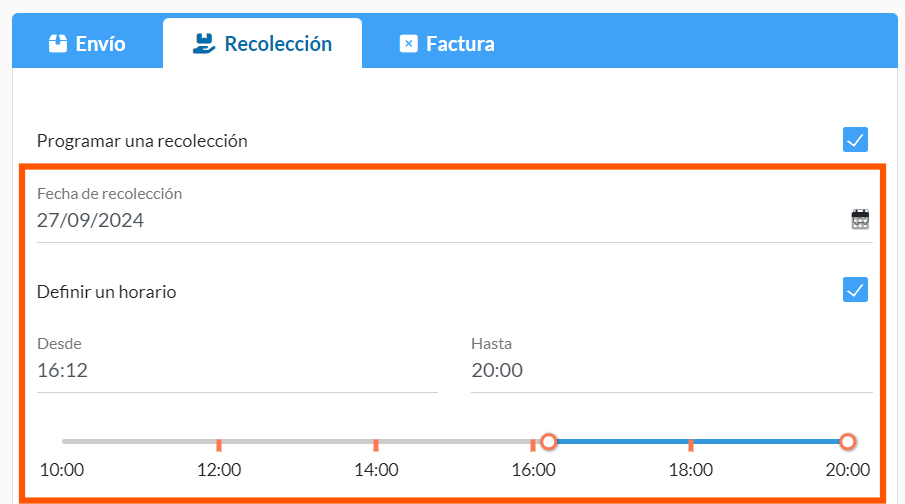This screenshot has height=504, width=905.
Task: Click the slider end handle at 20:00
Action: point(847,442)
